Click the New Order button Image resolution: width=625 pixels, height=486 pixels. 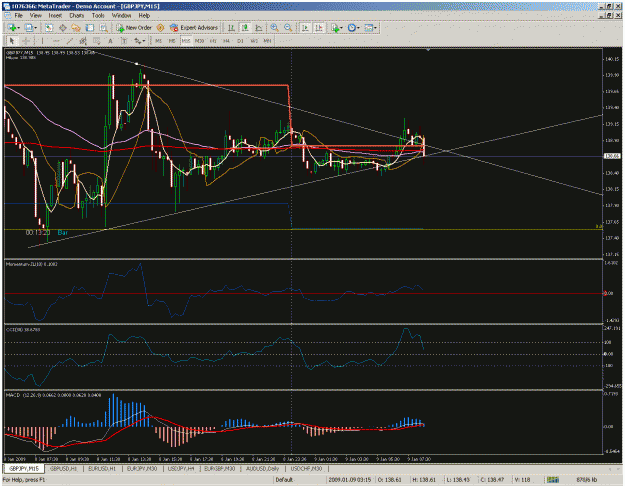pos(134,28)
